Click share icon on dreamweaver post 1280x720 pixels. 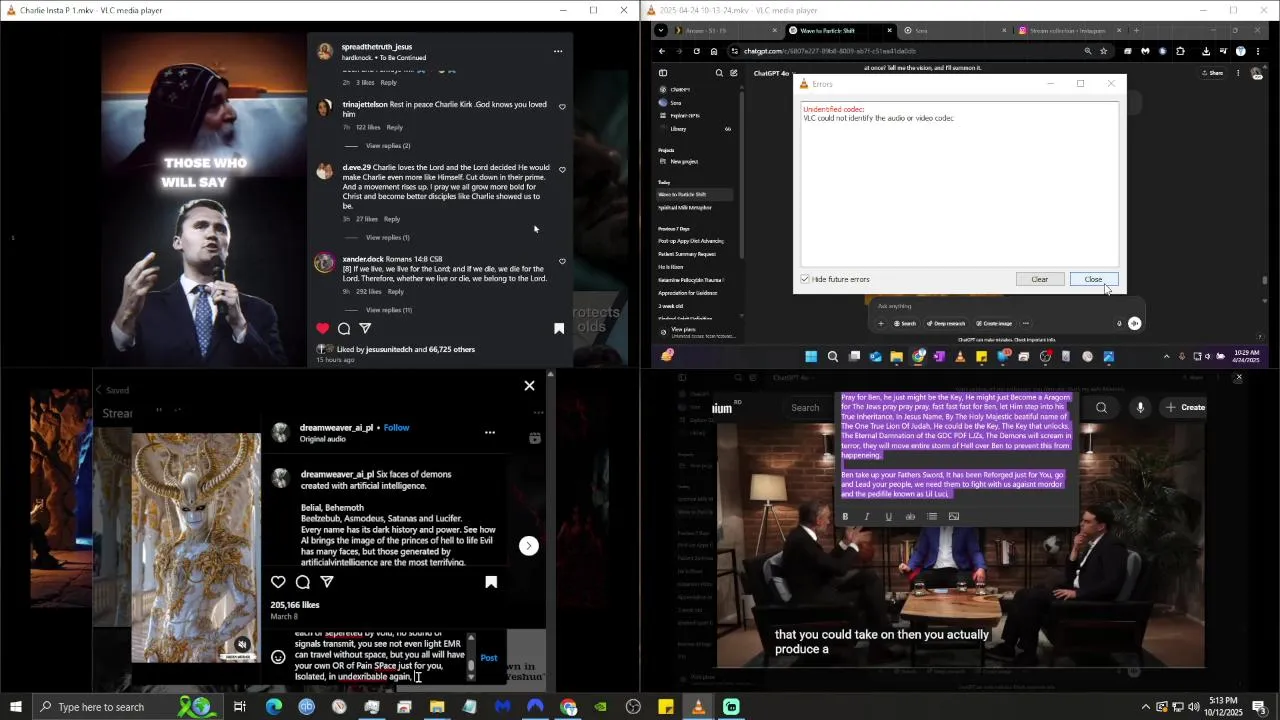click(x=327, y=581)
